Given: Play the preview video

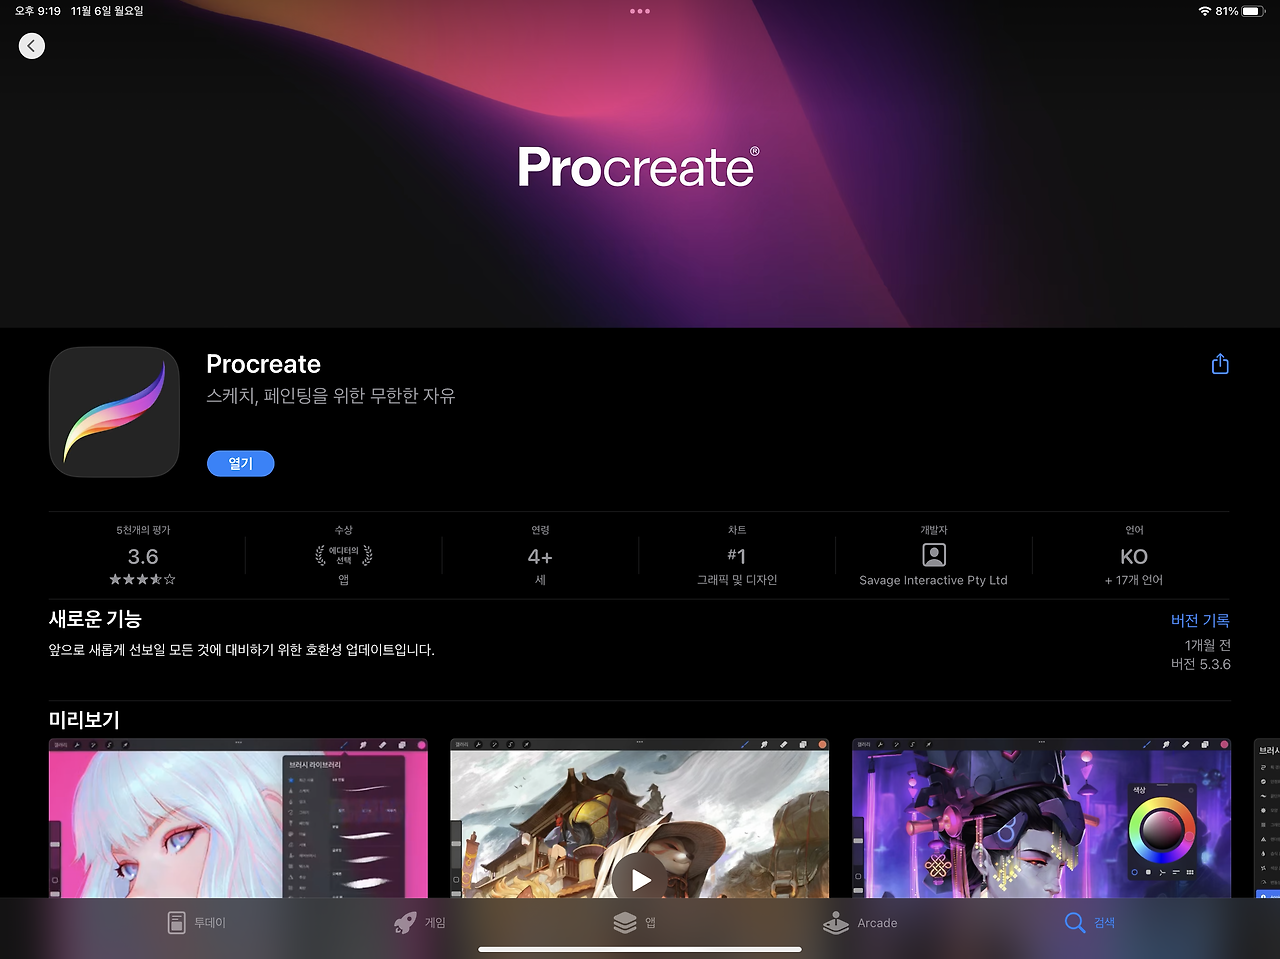Looking at the screenshot, I should pyautogui.click(x=640, y=879).
